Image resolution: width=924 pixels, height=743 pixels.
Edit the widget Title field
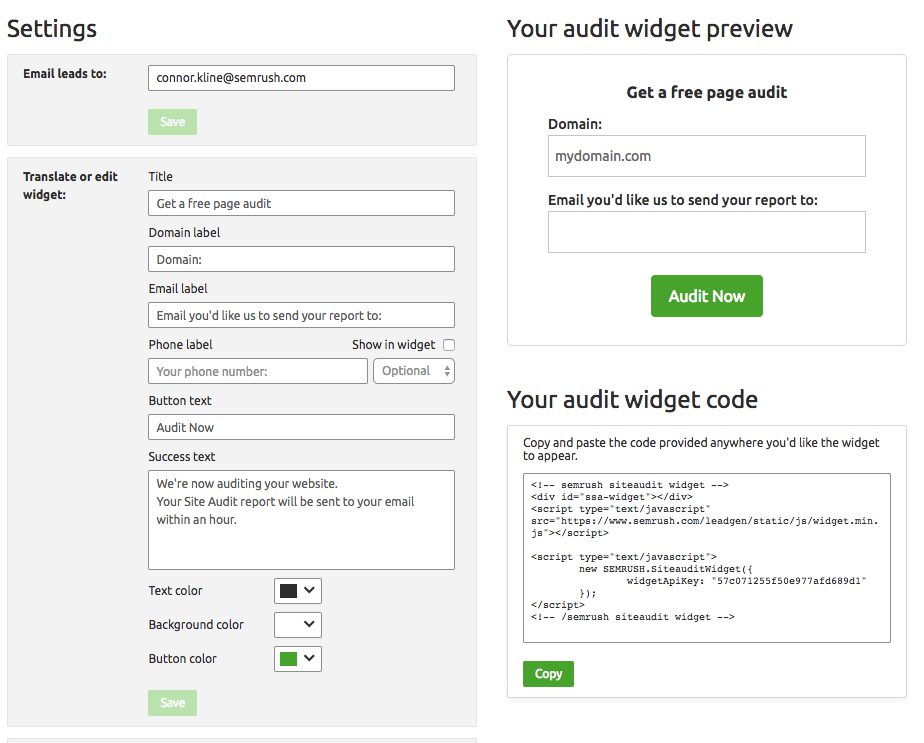coord(301,203)
